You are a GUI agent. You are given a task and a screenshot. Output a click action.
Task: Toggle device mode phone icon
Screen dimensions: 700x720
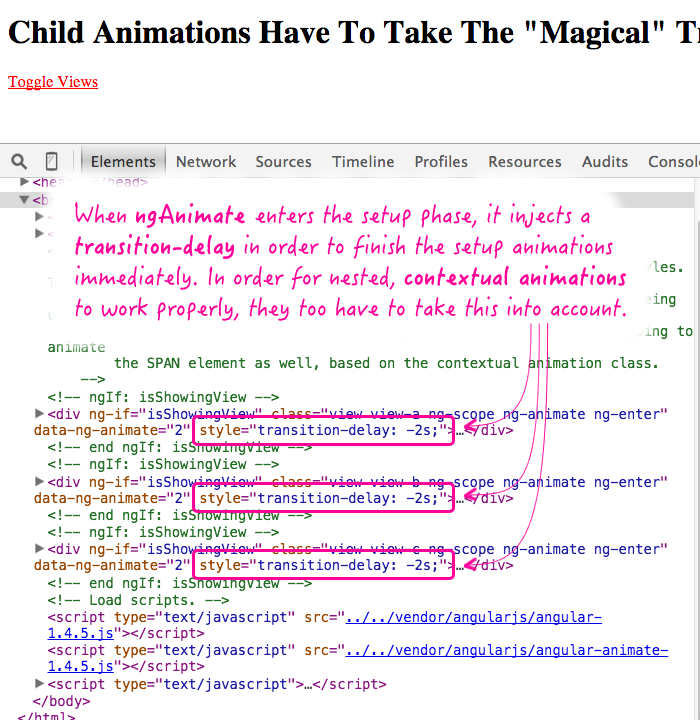click(52, 161)
